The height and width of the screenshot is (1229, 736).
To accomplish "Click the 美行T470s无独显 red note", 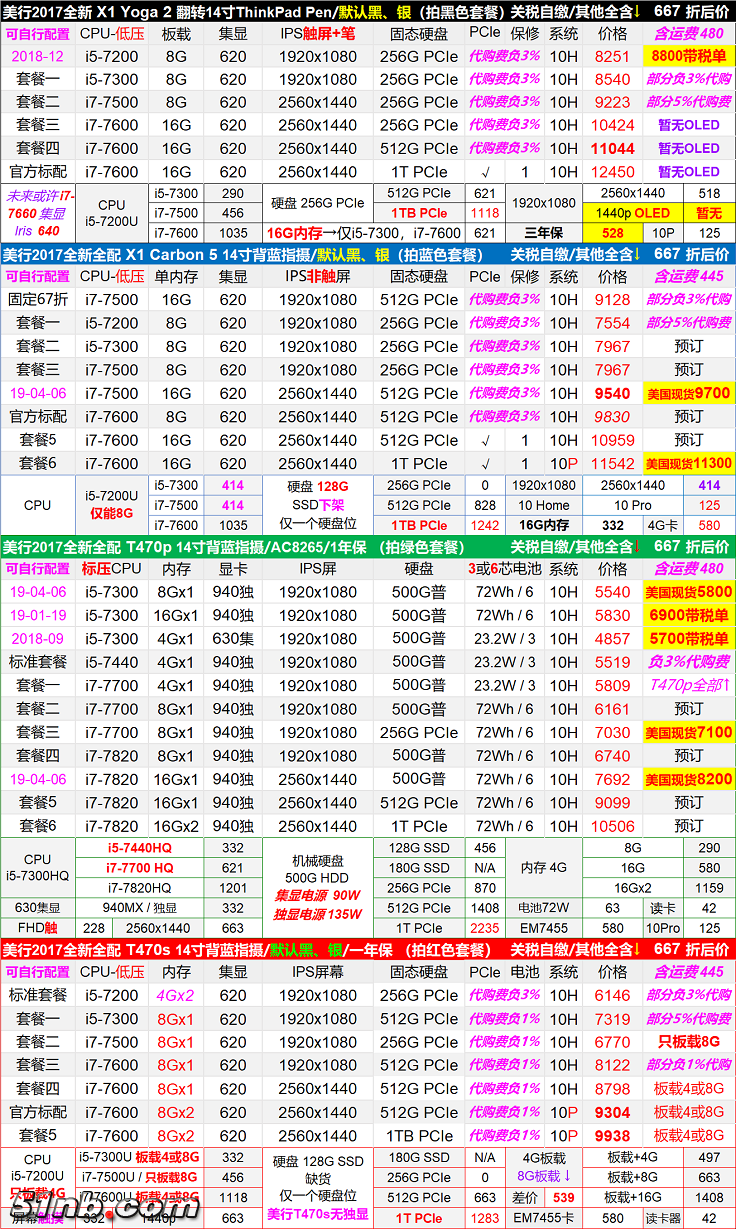I will click(318, 1215).
